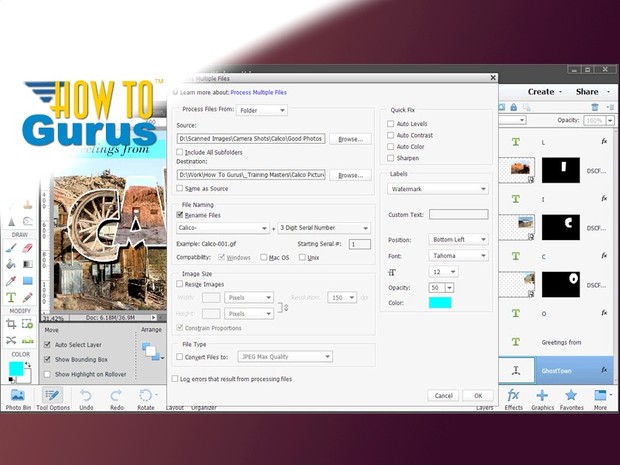This screenshot has height=465, width=620.
Task: Uncheck Auto Select Layer
Action: tap(47, 344)
